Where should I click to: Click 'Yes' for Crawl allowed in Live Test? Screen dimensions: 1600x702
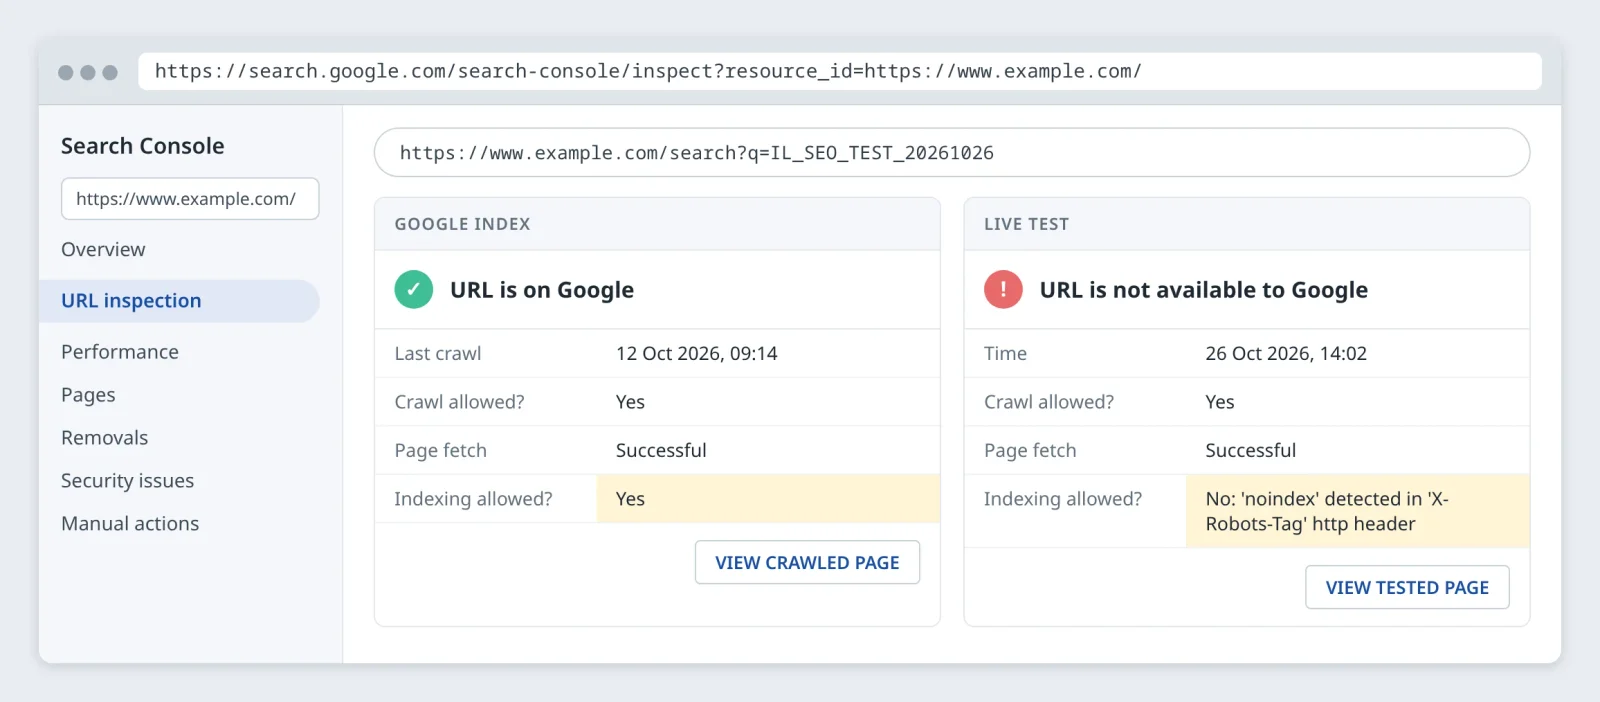coord(1220,402)
